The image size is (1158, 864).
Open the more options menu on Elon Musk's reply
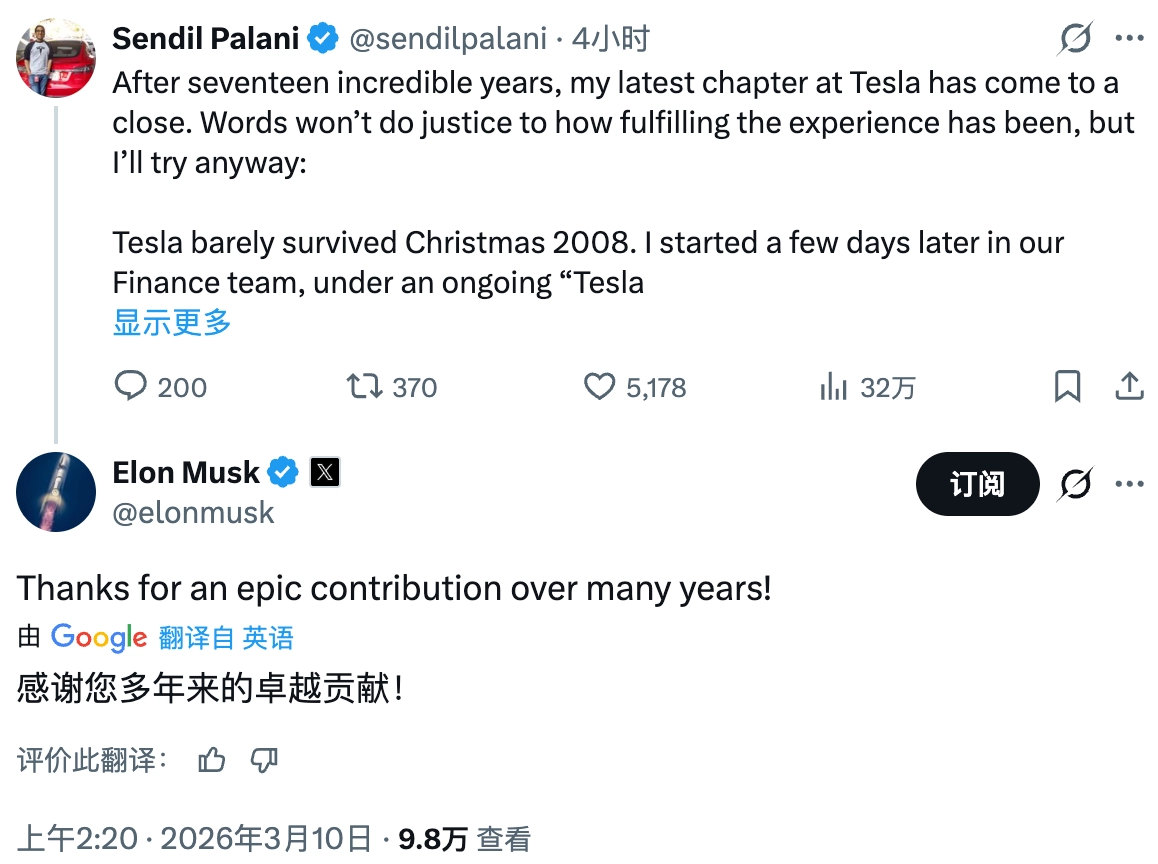click(1130, 484)
